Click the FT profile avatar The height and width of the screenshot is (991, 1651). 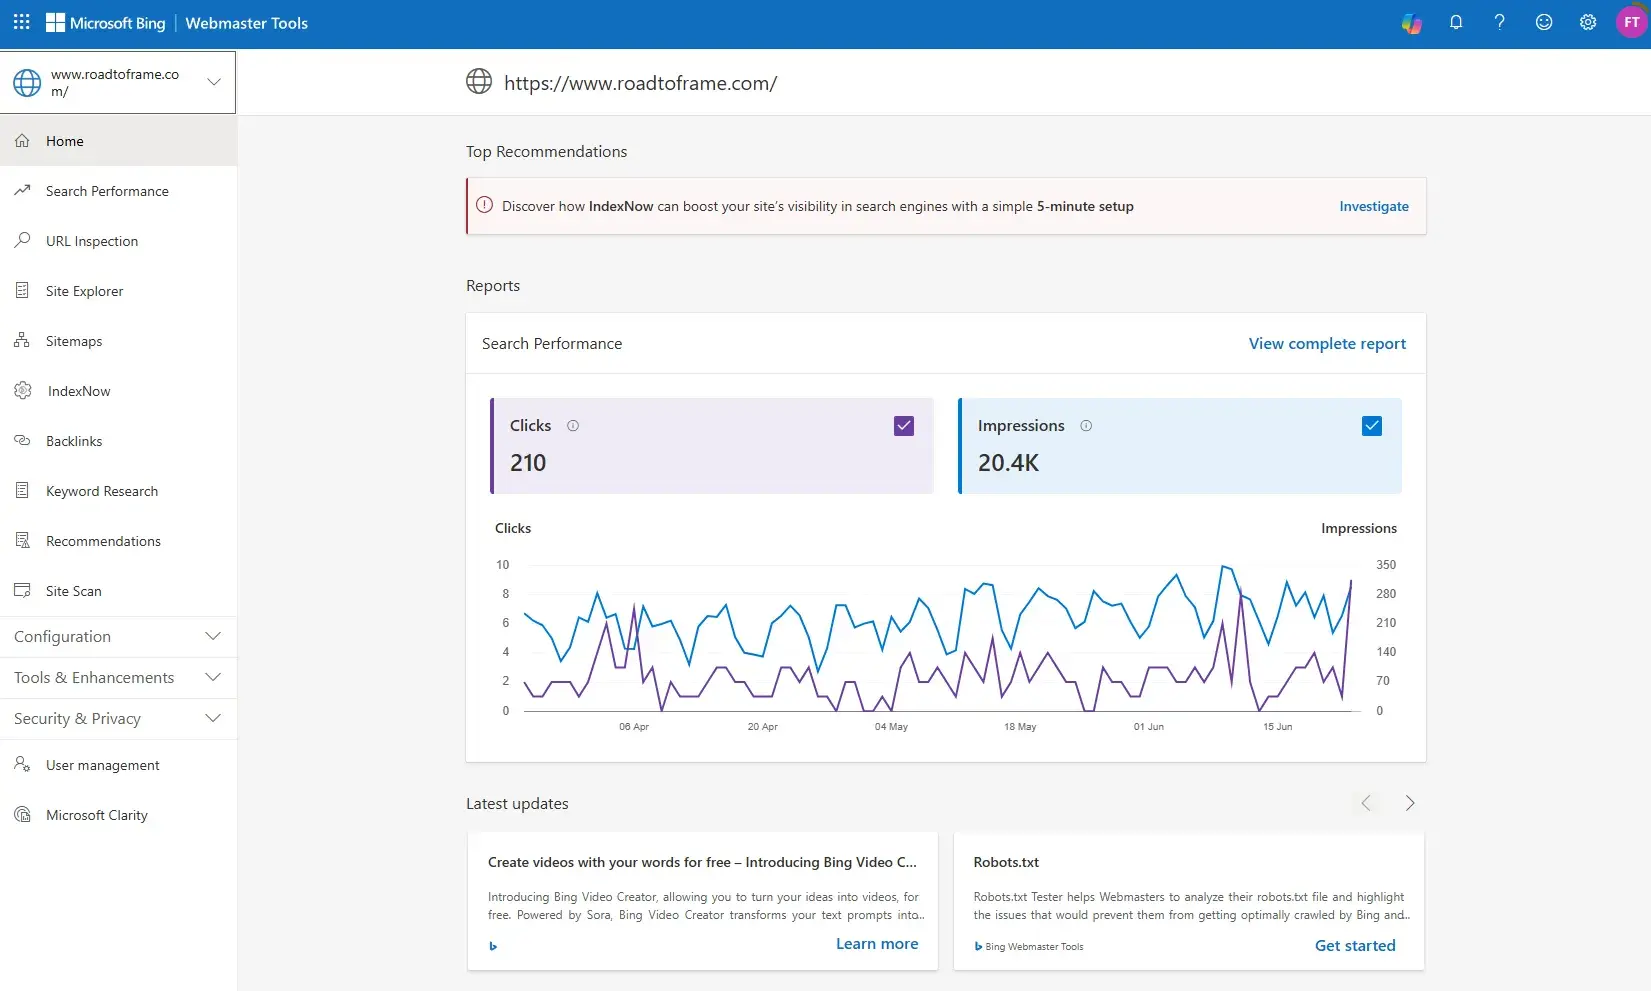[1630, 22]
